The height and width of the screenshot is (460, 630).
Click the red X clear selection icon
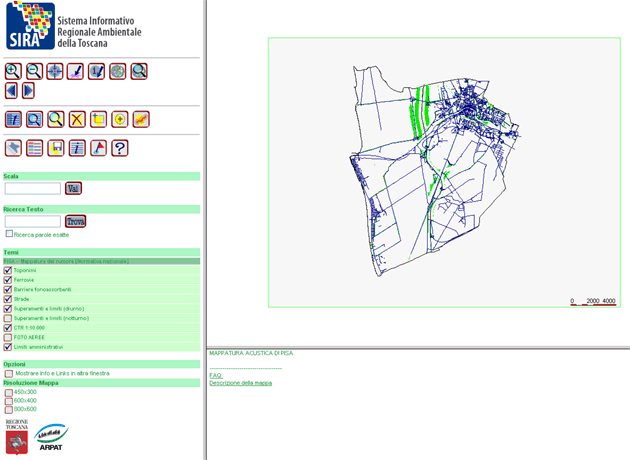coord(77,120)
